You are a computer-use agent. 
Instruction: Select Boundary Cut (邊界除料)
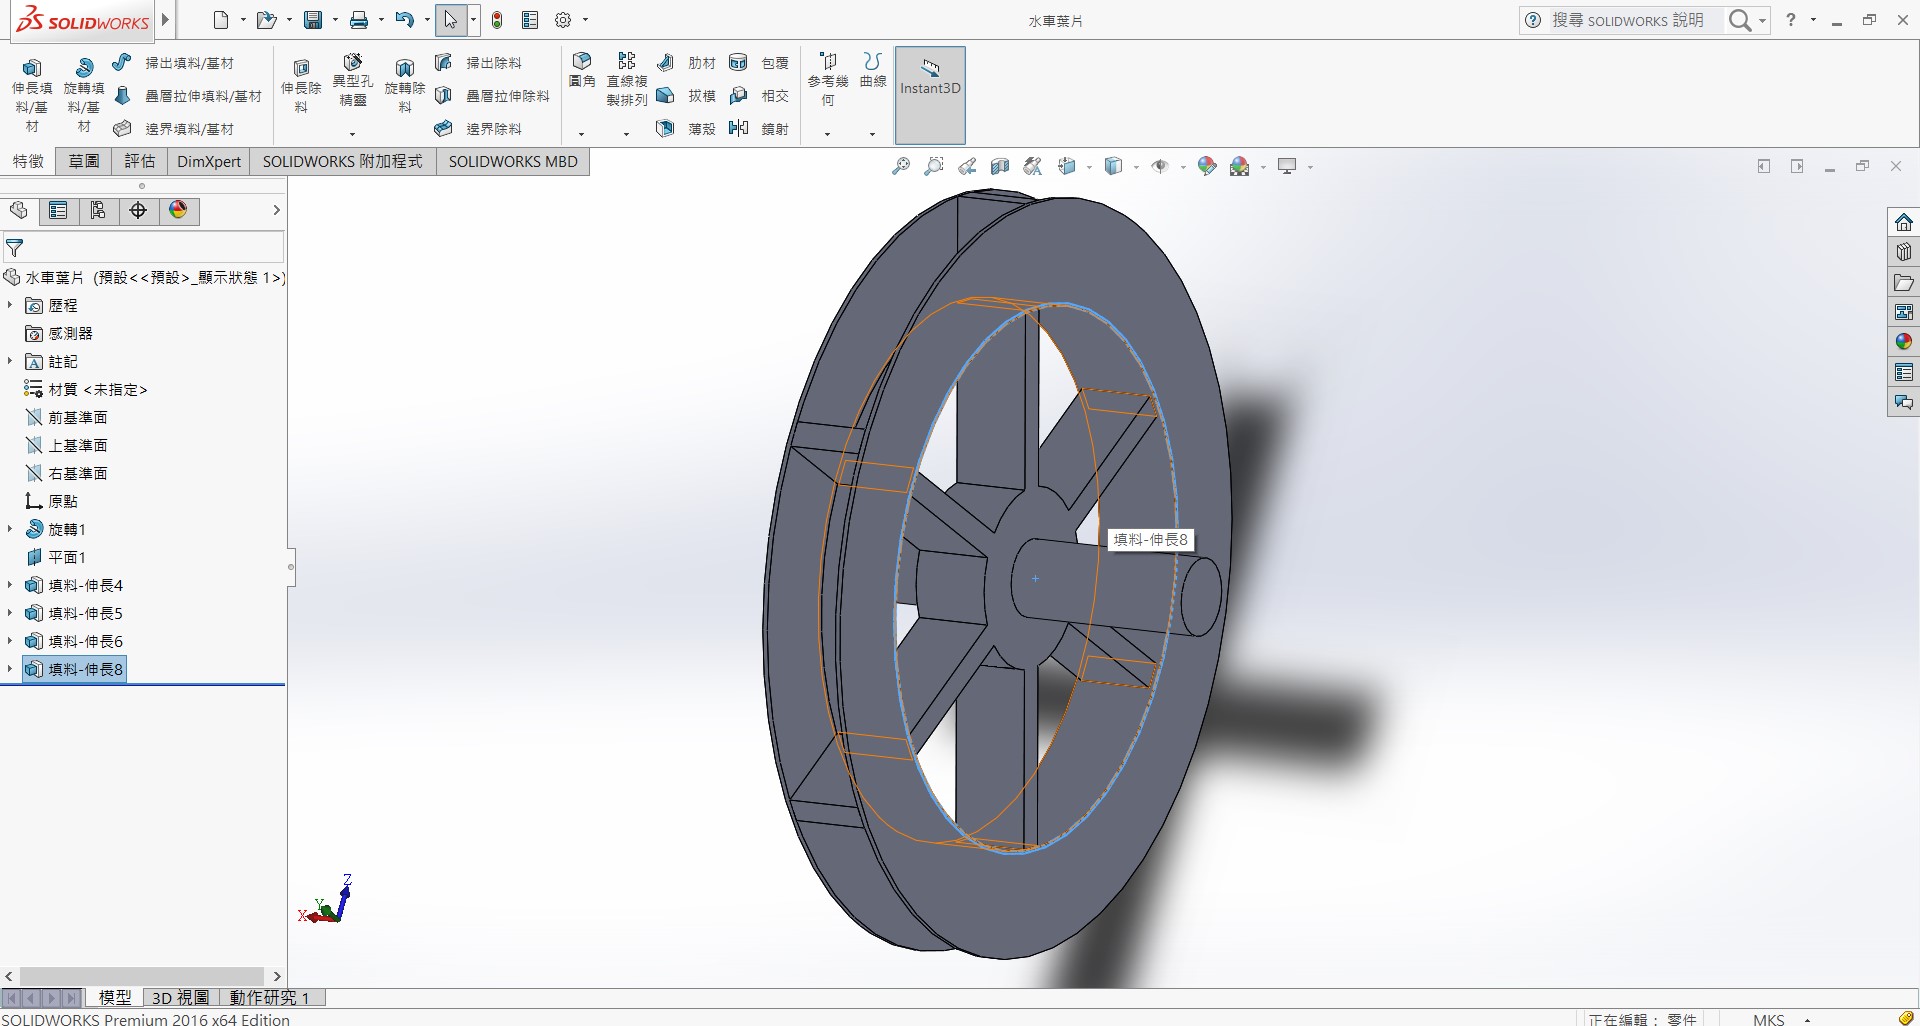click(x=478, y=129)
